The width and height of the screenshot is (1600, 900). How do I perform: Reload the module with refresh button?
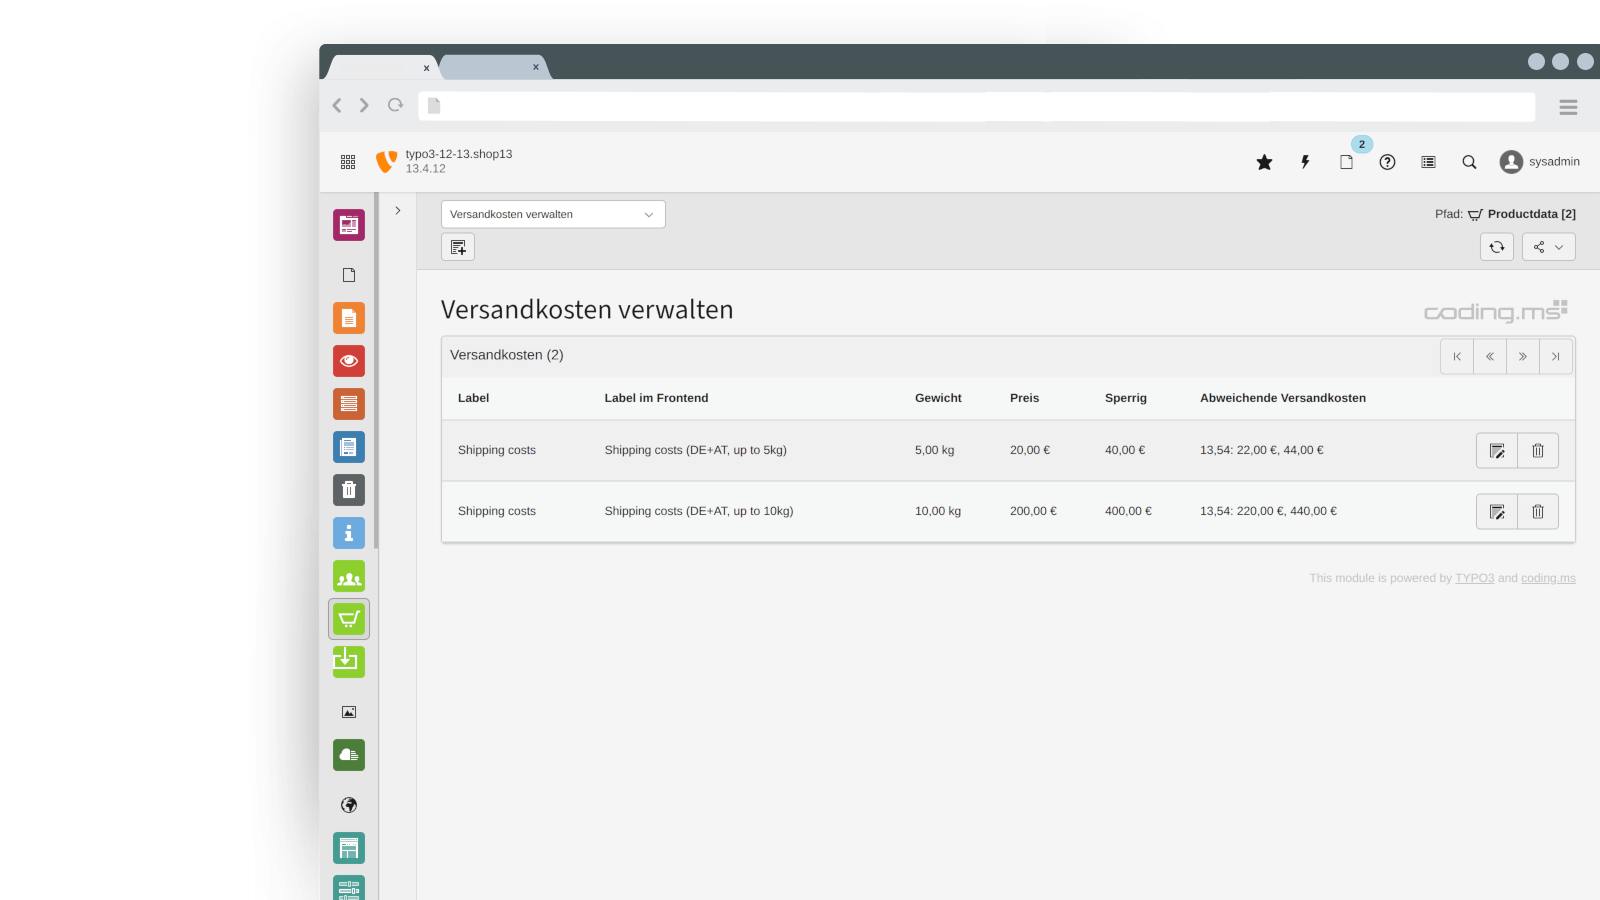coord(1497,247)
